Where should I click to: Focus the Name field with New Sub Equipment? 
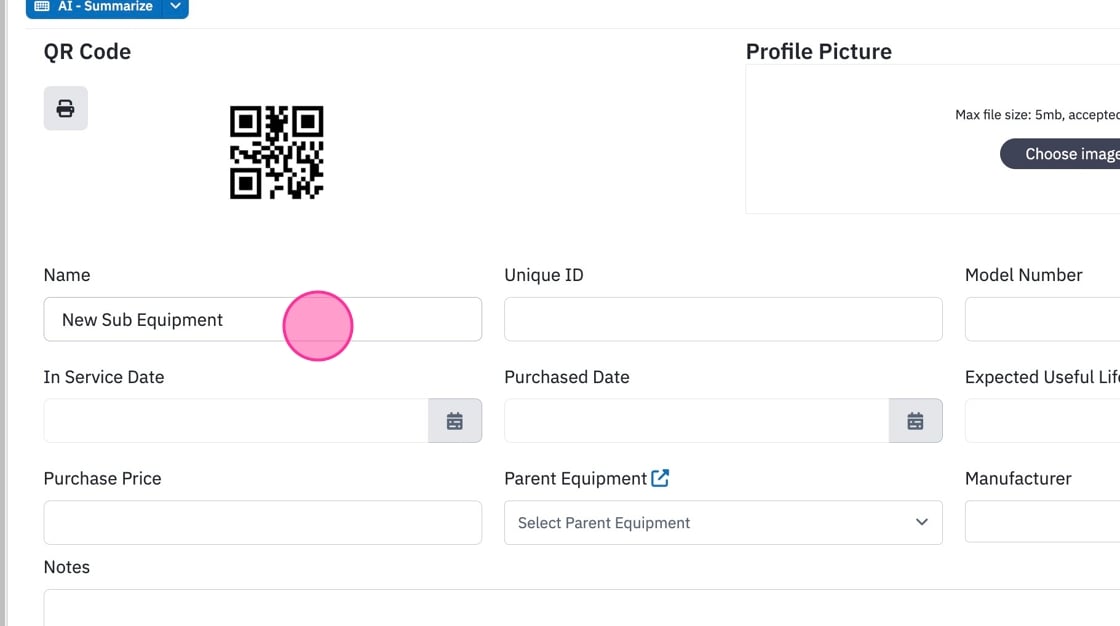tap(263, 319)
